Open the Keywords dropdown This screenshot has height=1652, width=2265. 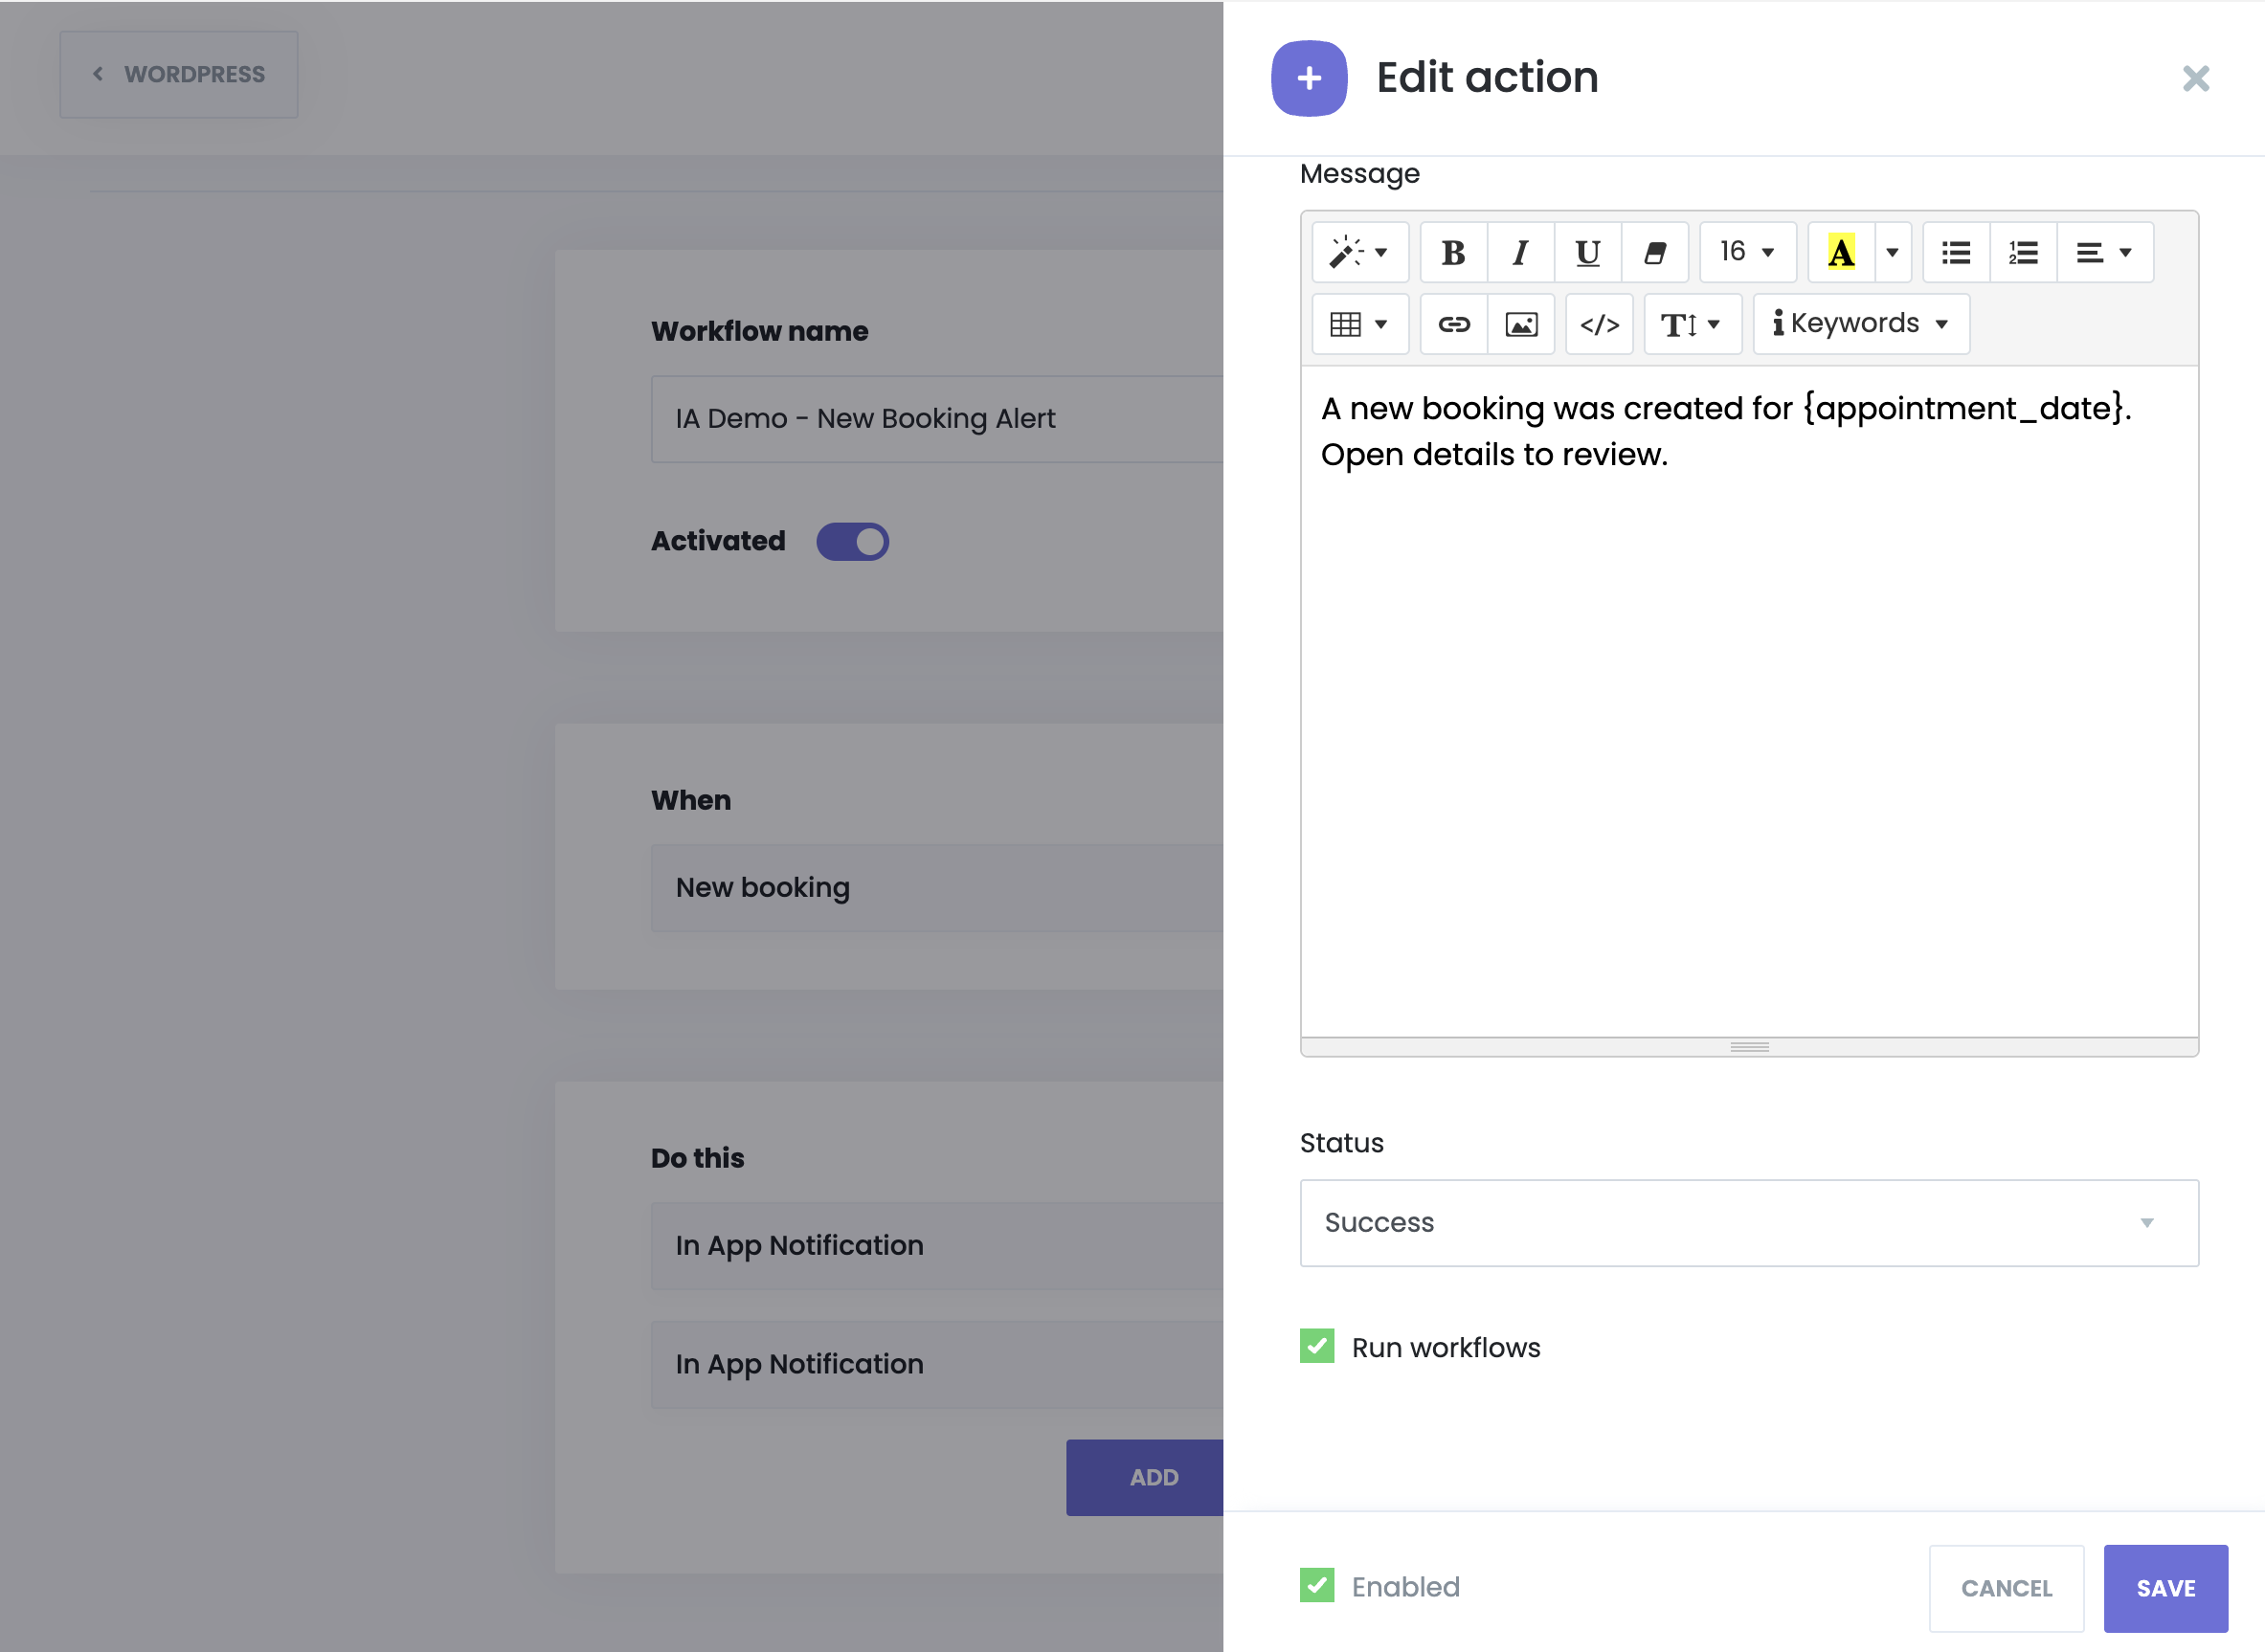click(x=1861, y=324)
